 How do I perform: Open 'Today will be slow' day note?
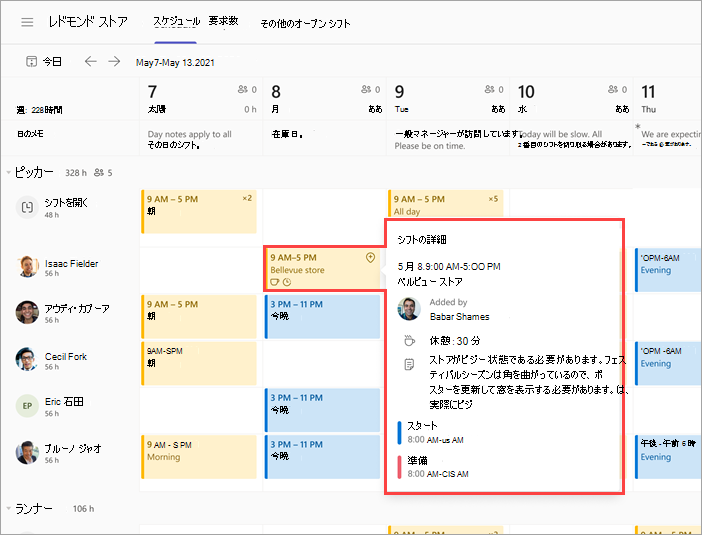click(x=572, y=139)
